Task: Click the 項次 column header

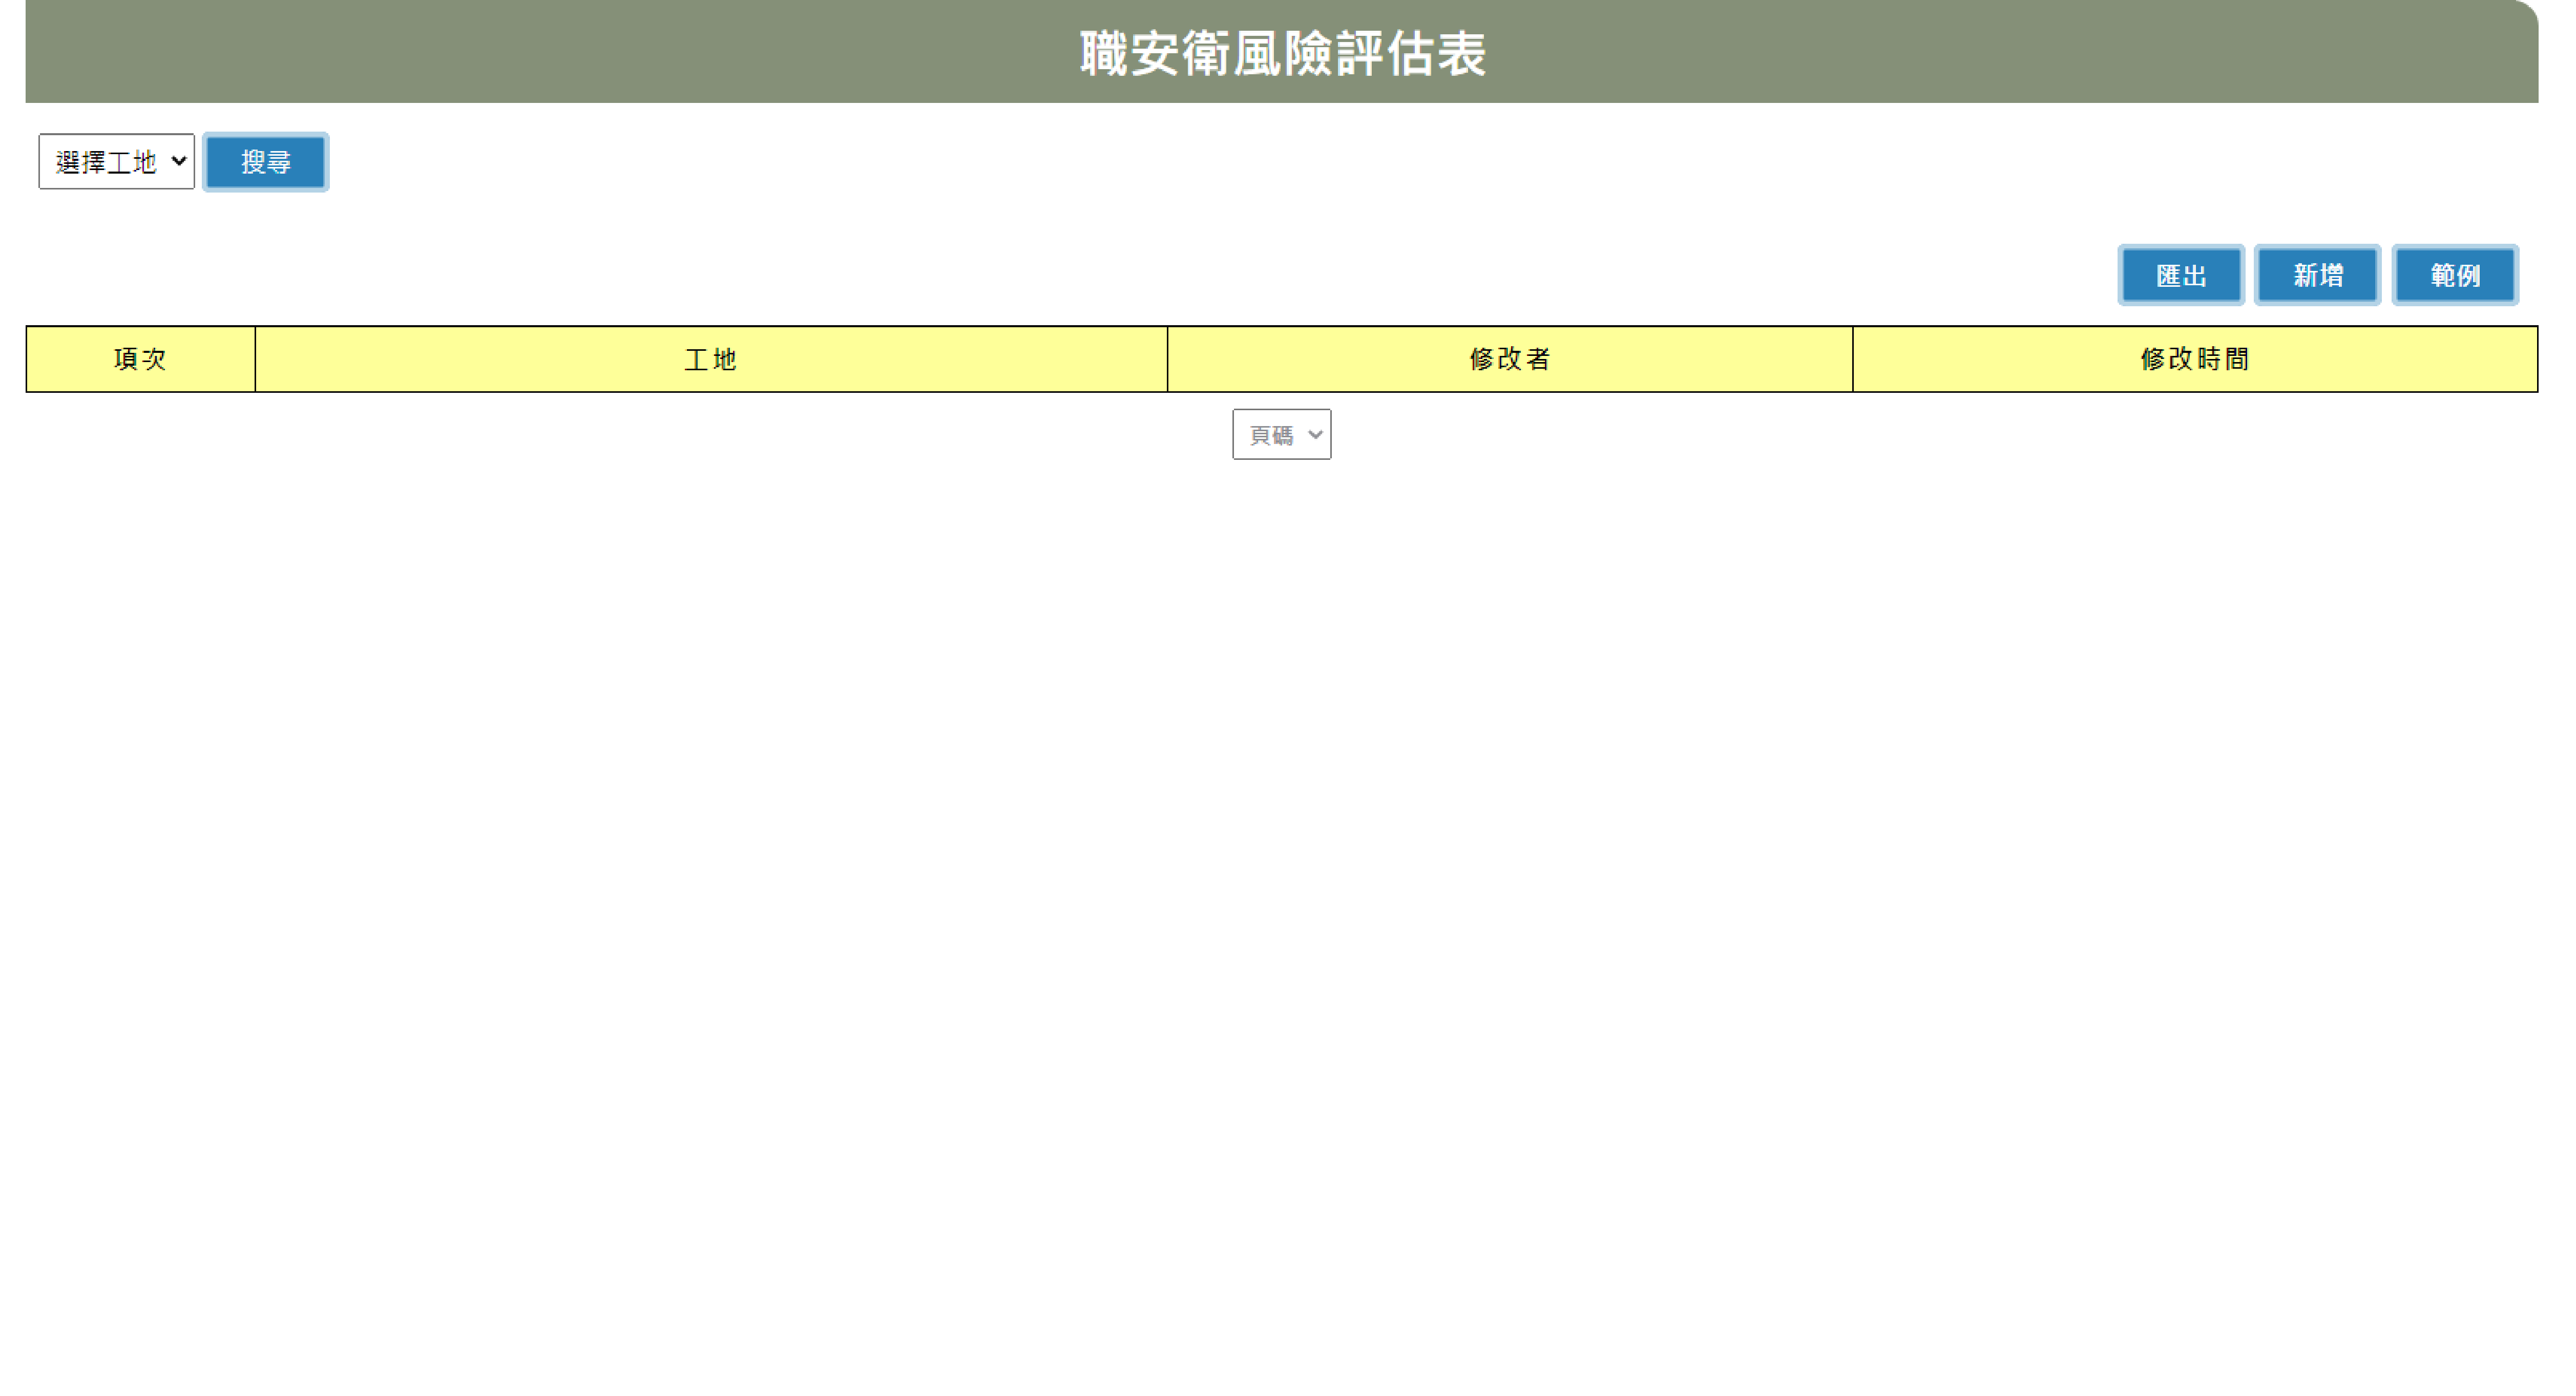Action: point(140,359)
